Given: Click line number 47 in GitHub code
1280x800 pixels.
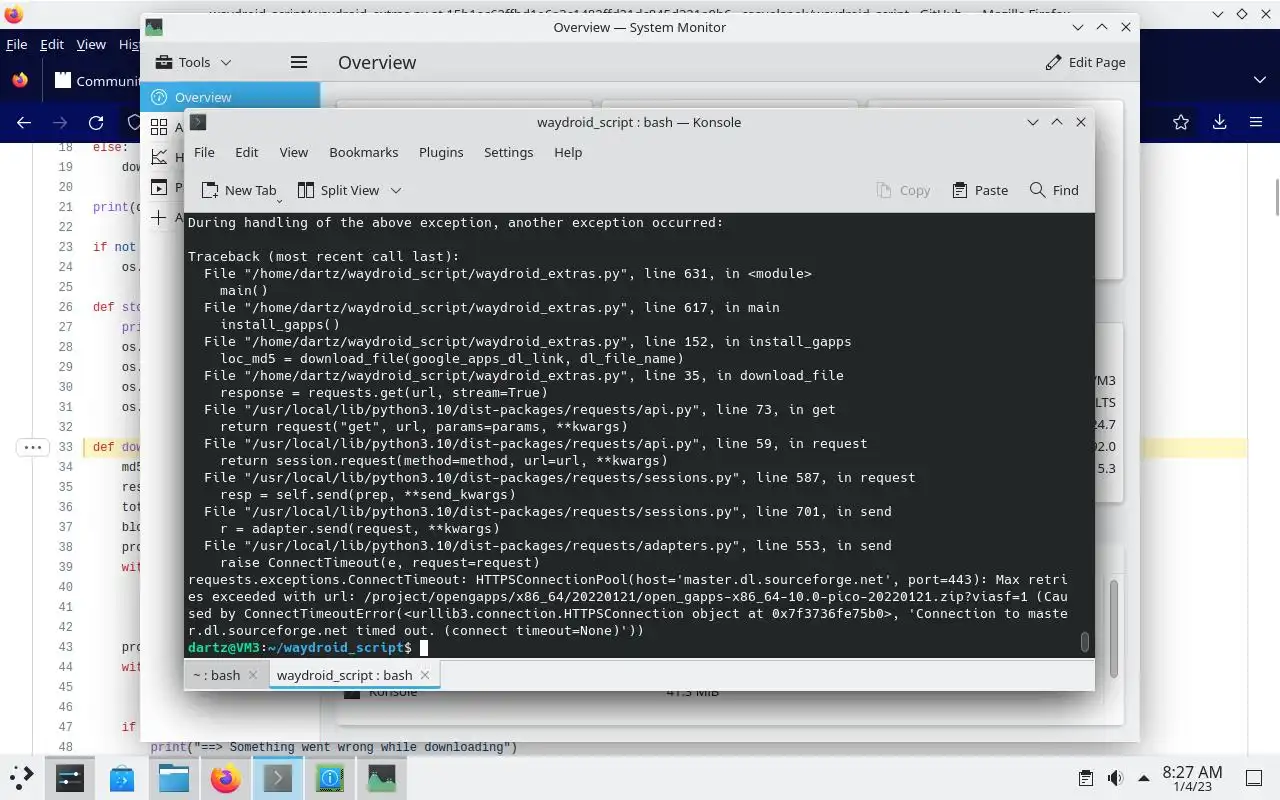Looking at the screenshot, I should click(65, 727).
